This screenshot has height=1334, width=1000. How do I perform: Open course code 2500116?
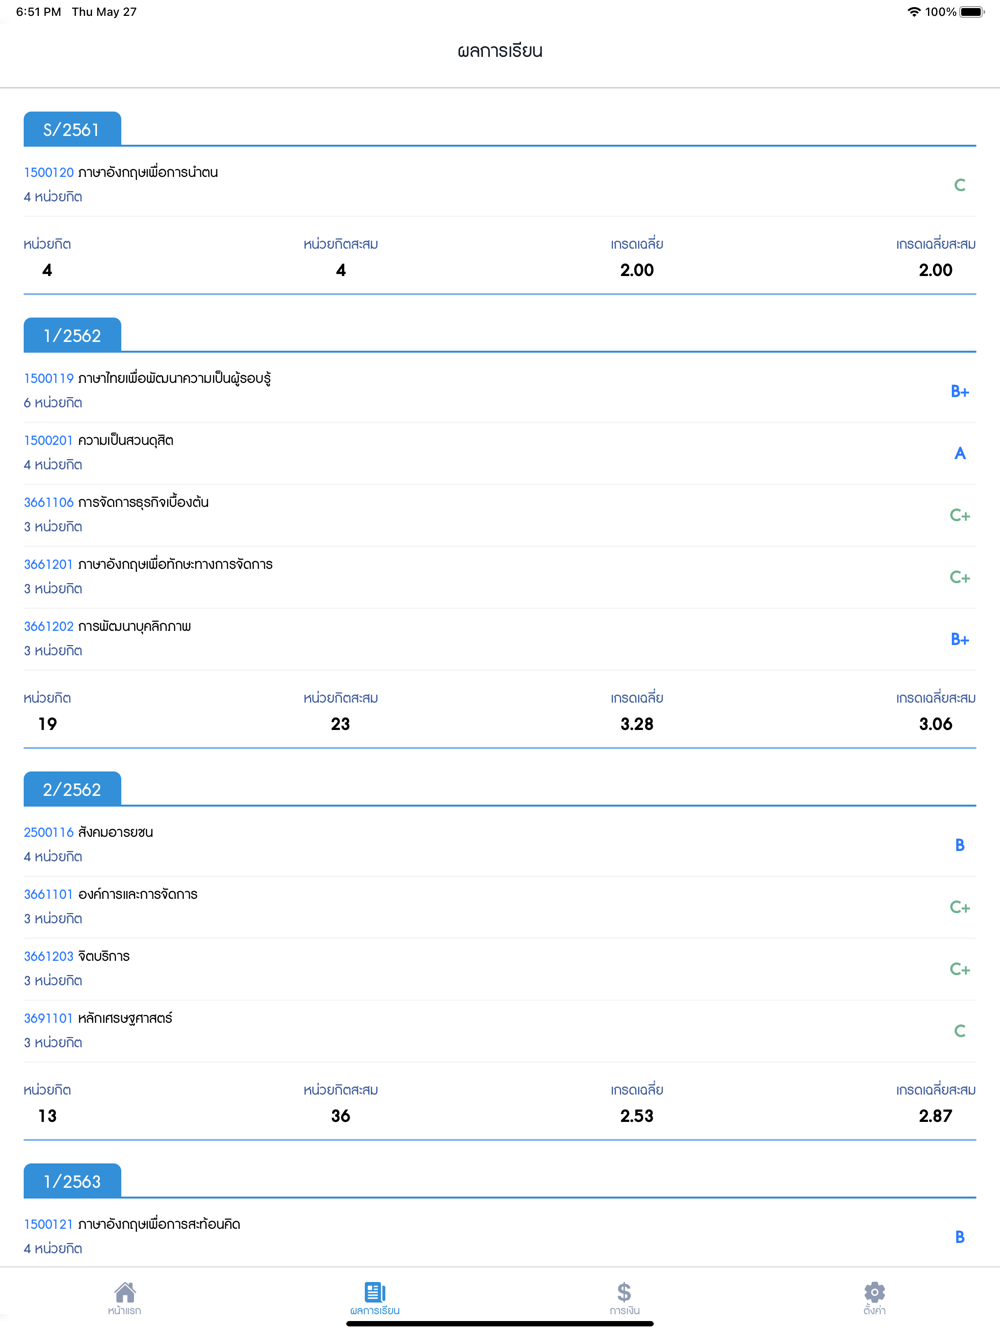[49, 832]
